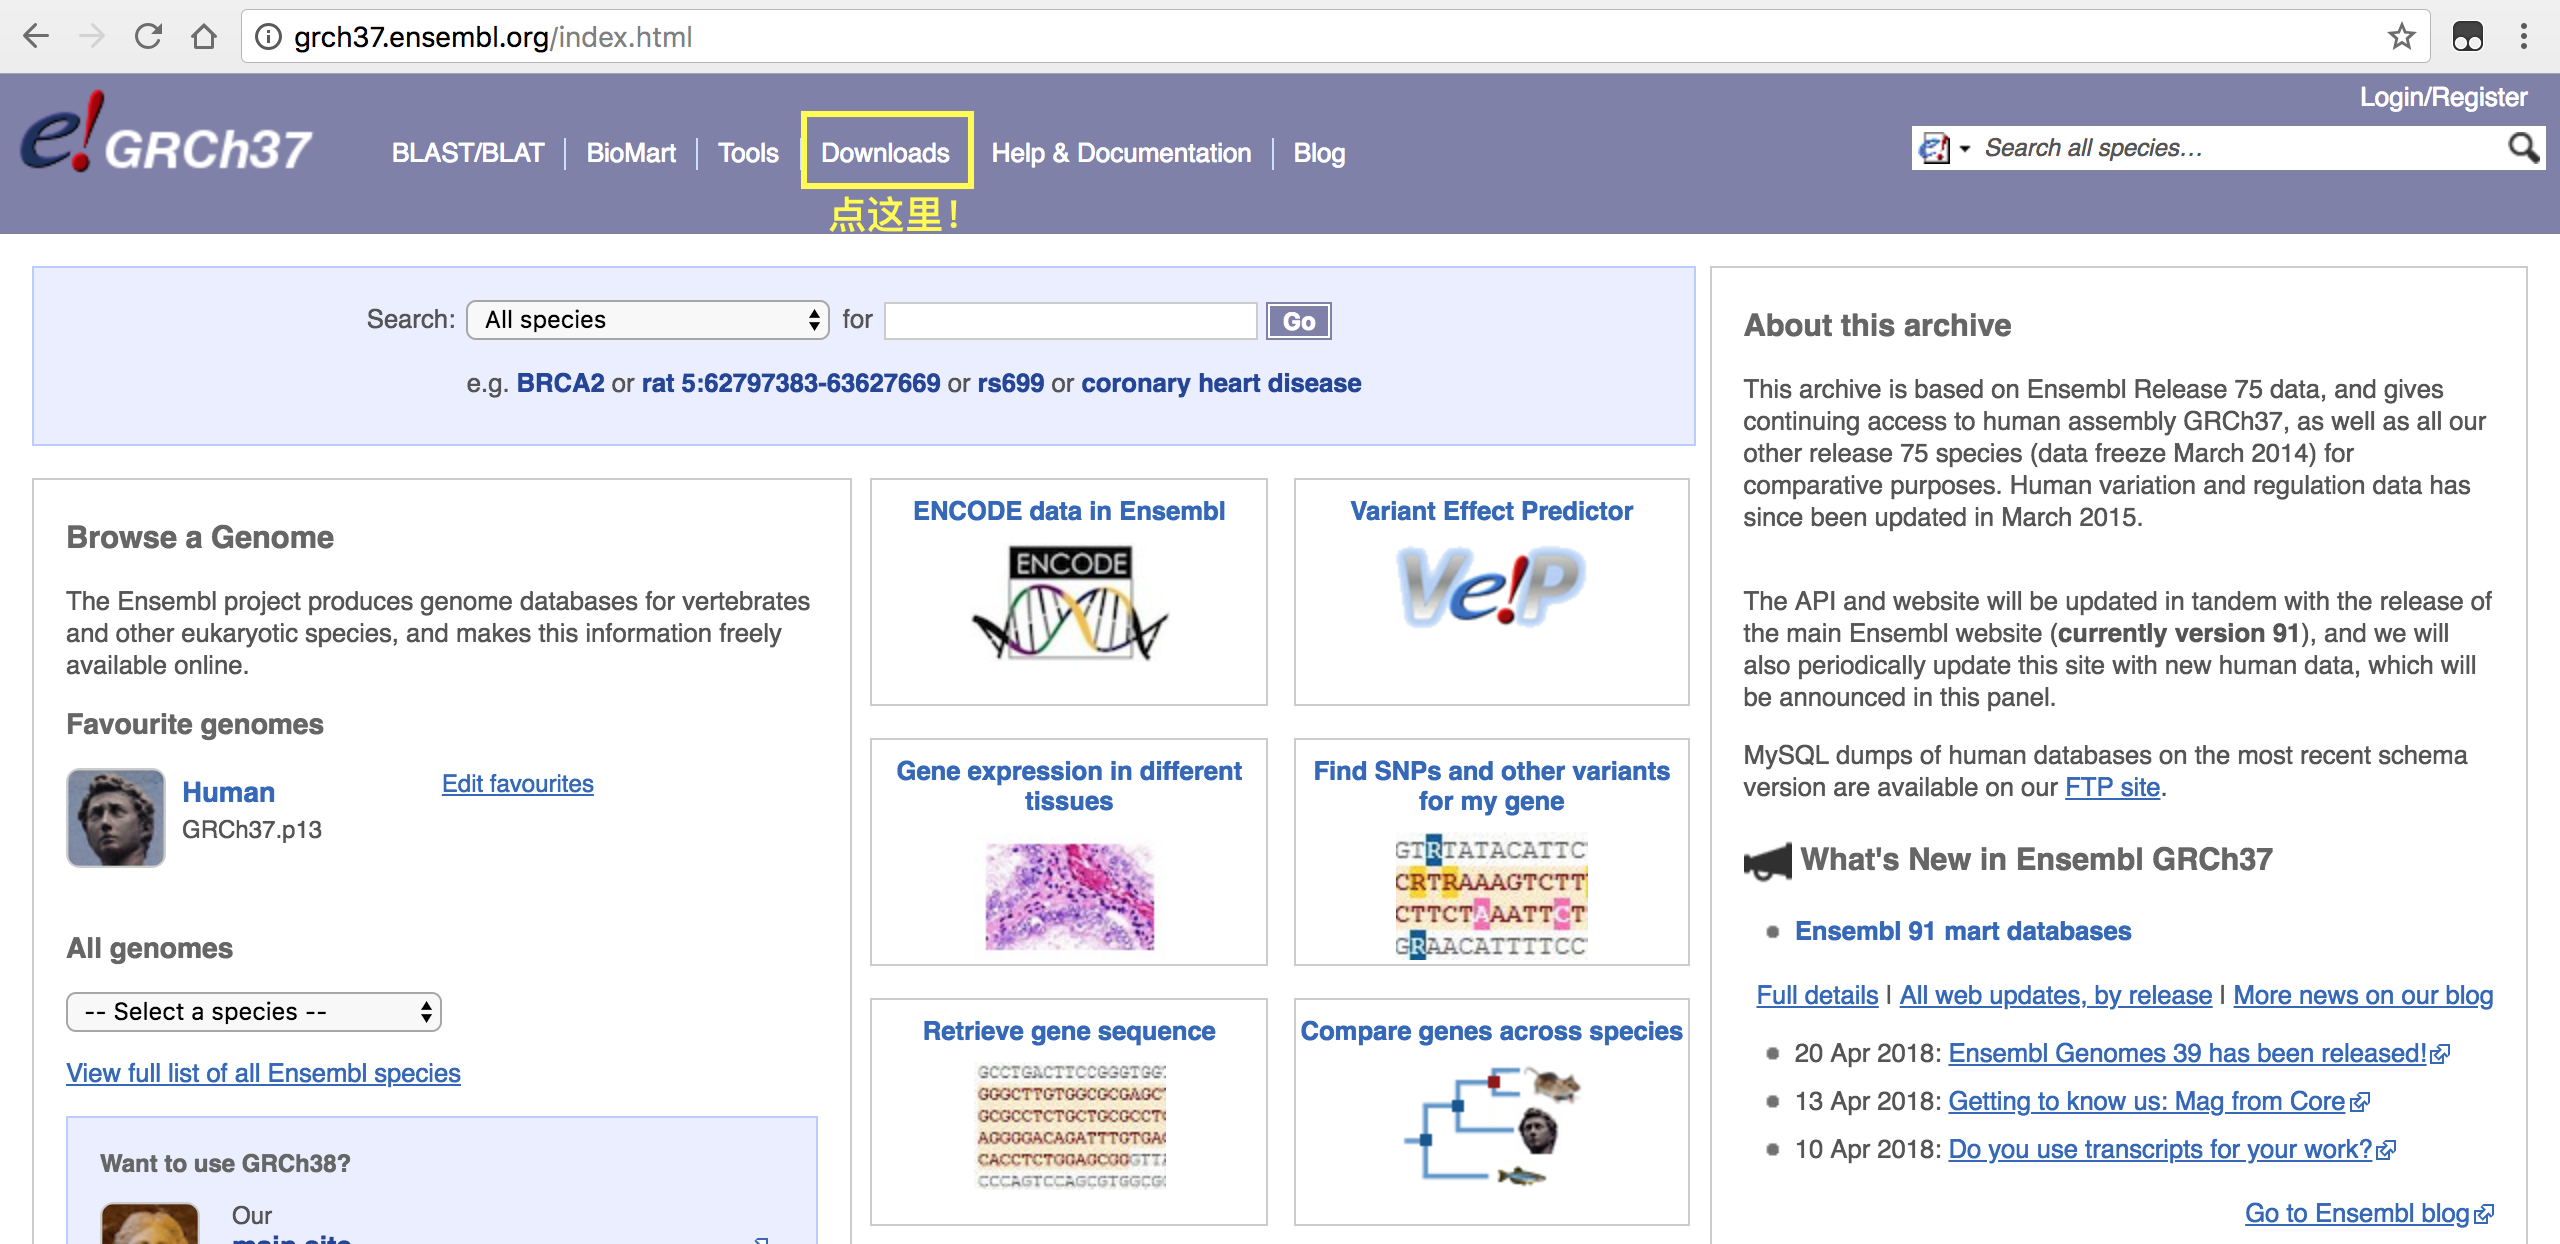The width and height of the screenshot is (2560, 1244).
Task: Expand the All species search dropdown
Action: click(647, 320)
